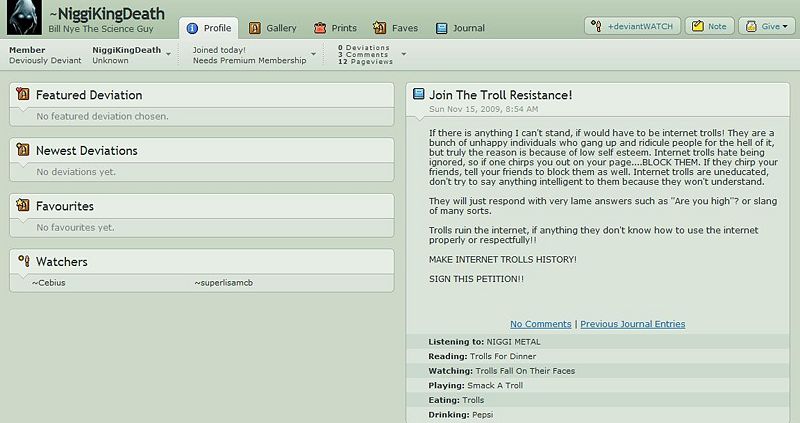Click the Profile tab info icon
This screenshot has height=423, width=800.
tap(192, 27)
